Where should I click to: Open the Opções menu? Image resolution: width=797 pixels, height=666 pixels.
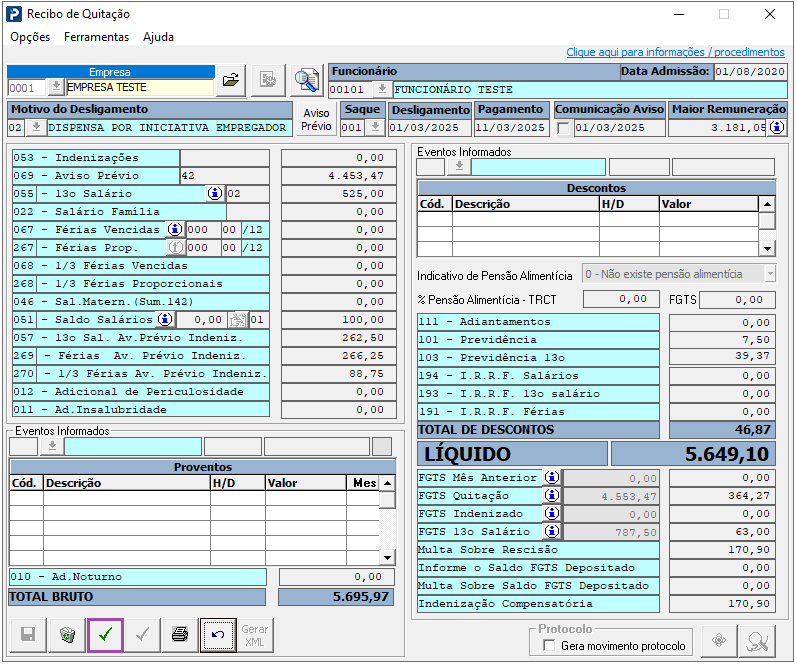tap(30, 37)
